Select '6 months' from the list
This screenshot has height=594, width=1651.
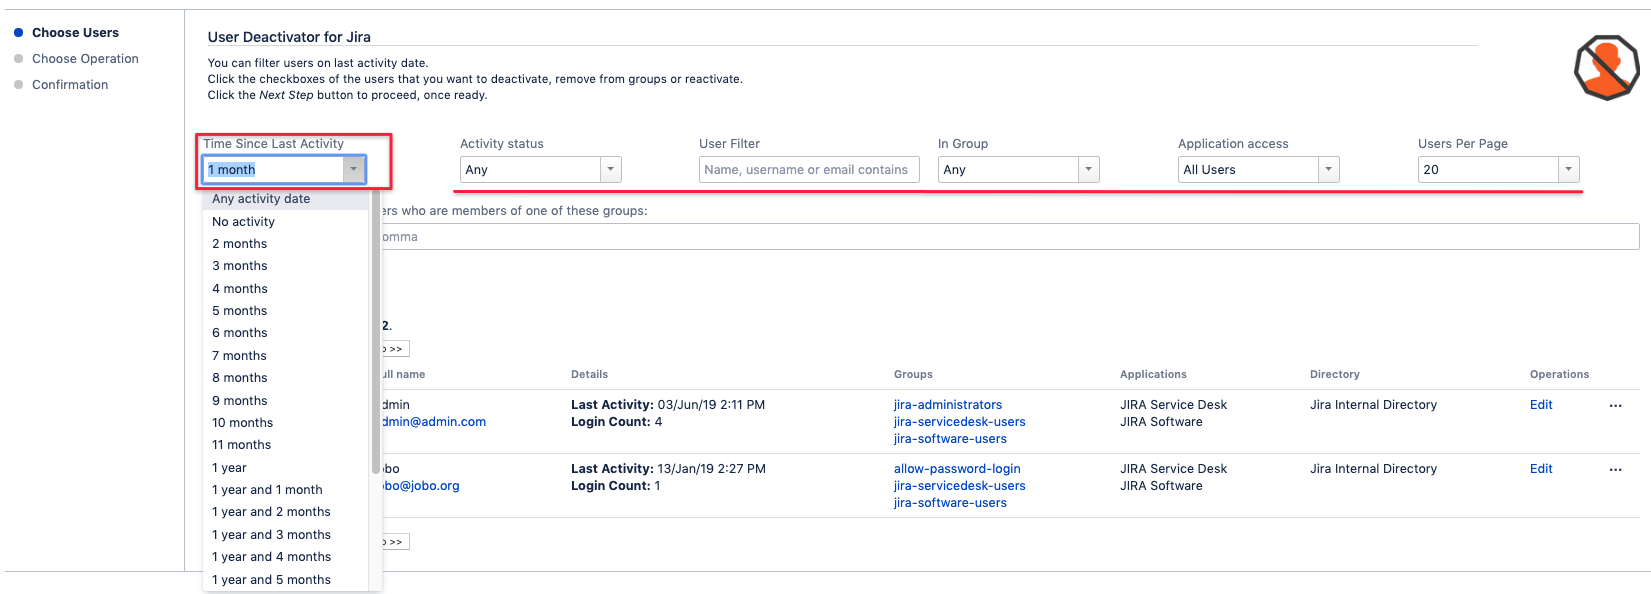[x=286, y=333]
